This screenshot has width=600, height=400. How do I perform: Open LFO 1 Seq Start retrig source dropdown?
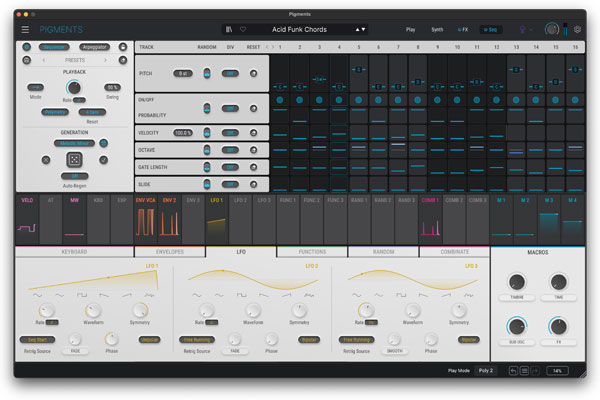tap(37, 340)
